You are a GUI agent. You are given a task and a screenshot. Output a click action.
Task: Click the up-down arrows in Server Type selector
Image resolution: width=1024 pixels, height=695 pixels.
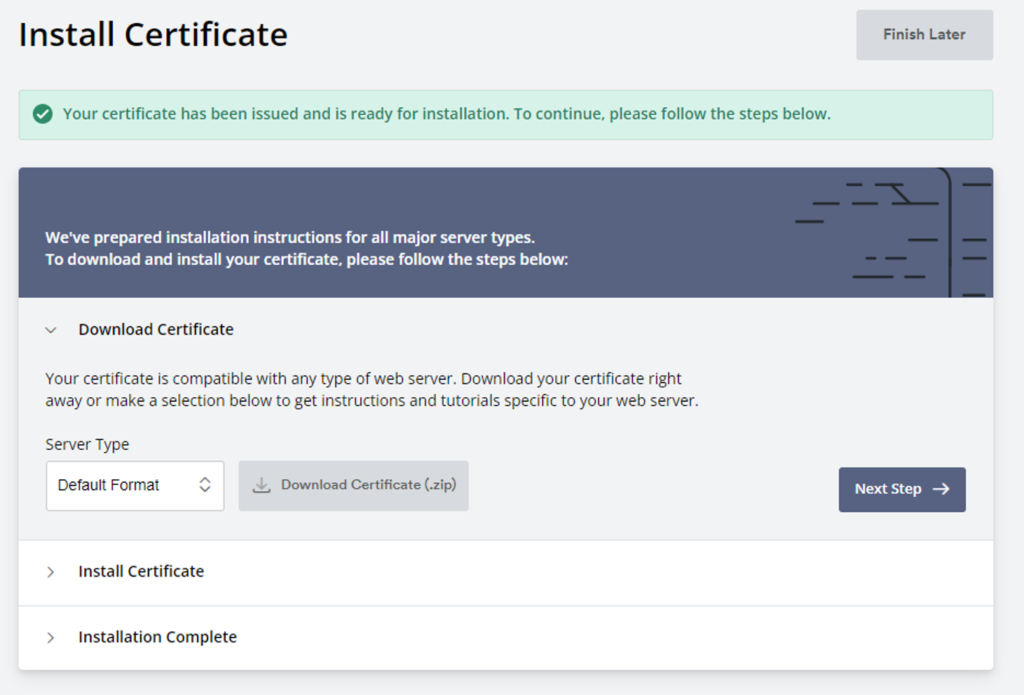tap(204, 485)
